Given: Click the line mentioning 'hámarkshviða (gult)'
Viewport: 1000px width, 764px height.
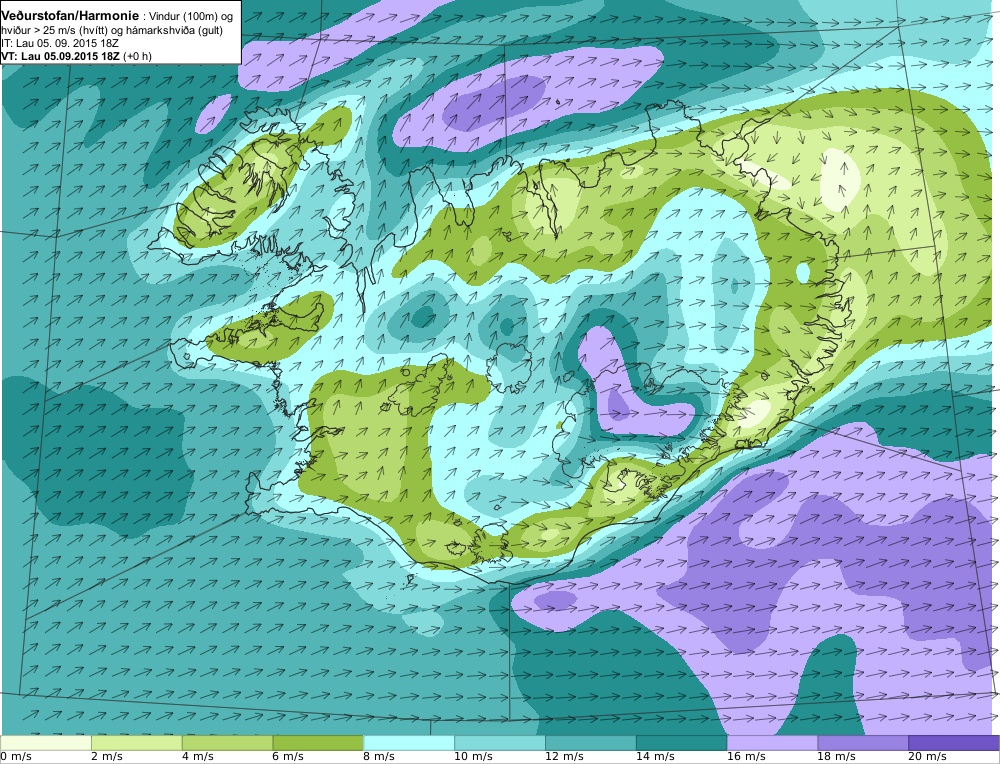Looking at the screenshot, I should (x=112, y=30).
